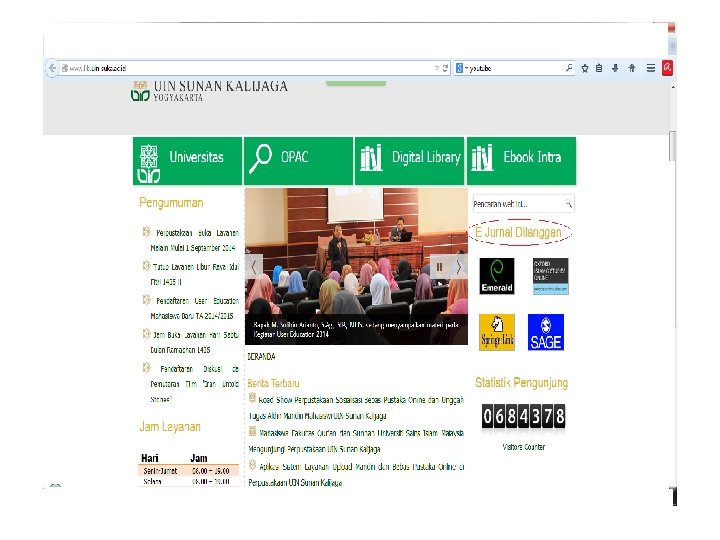This screenshot has height=540, width=720.
Task: Click the books icon on Digital Library tile
Action: [371, 158]
